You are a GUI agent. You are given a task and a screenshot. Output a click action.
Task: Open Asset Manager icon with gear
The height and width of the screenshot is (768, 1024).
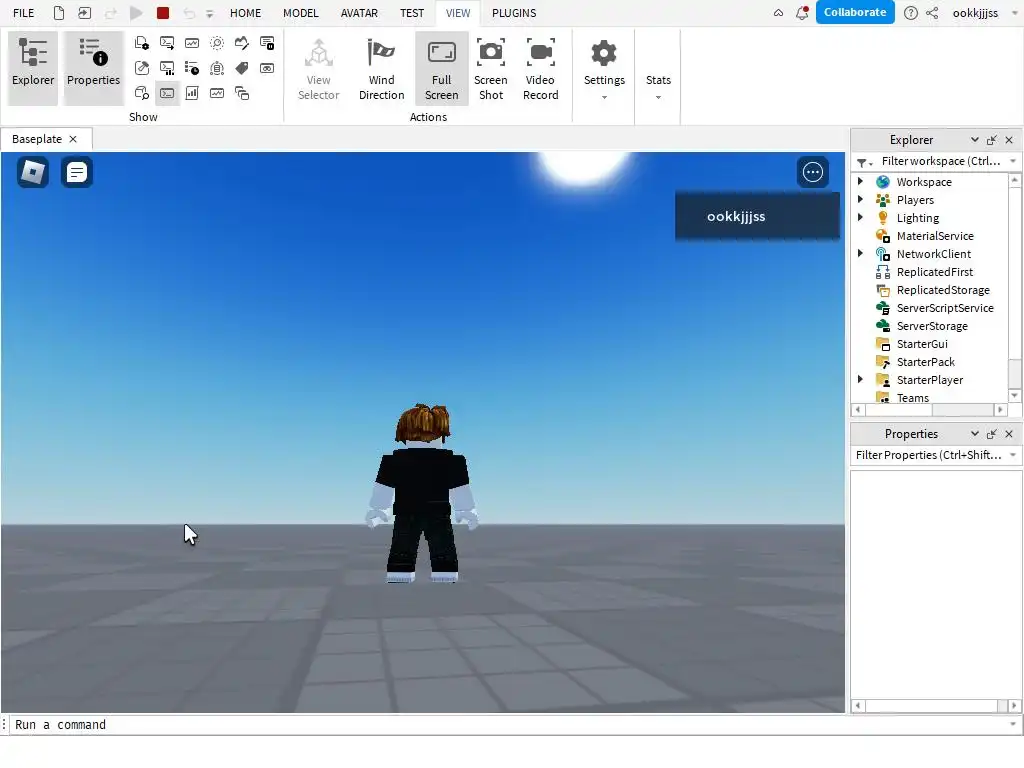tap(142, 43)
